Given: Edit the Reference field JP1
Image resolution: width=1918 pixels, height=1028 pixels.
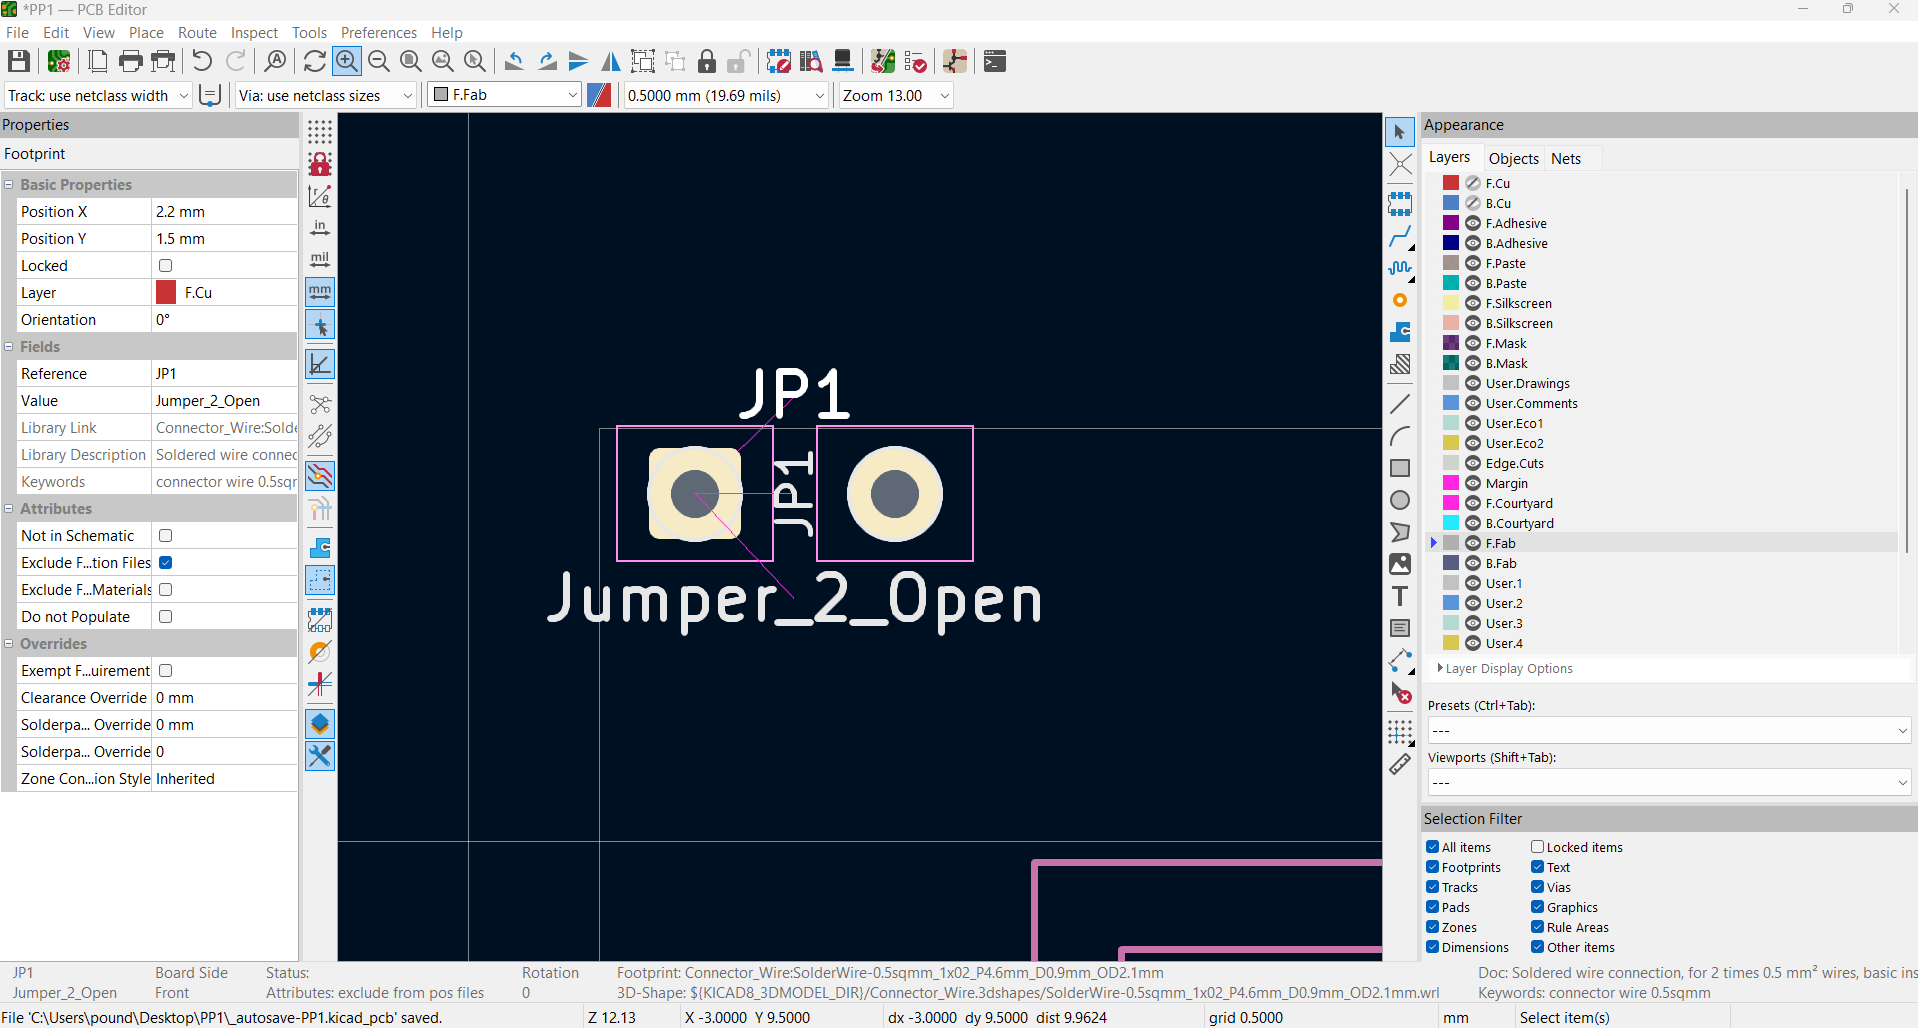Looking at the screenshot, I should click(x=224, y=373).
